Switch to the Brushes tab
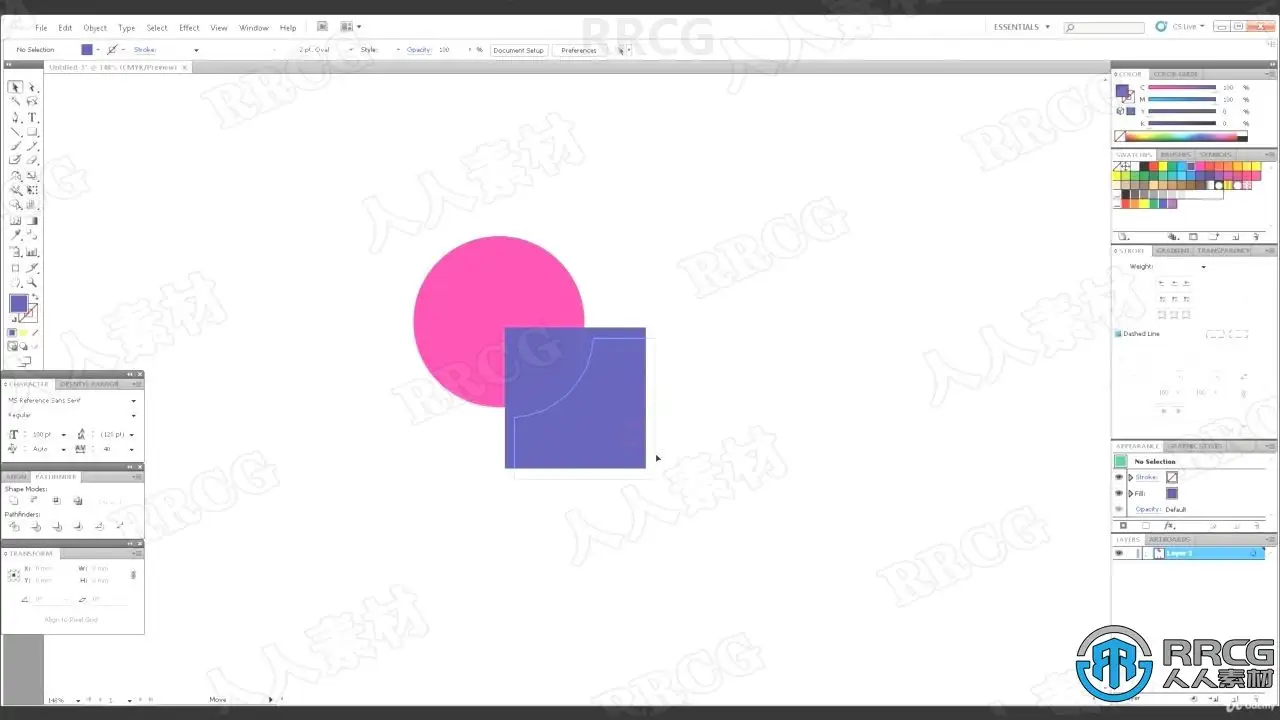The width and height of the screenshot is (1280, 720). 1176,155
